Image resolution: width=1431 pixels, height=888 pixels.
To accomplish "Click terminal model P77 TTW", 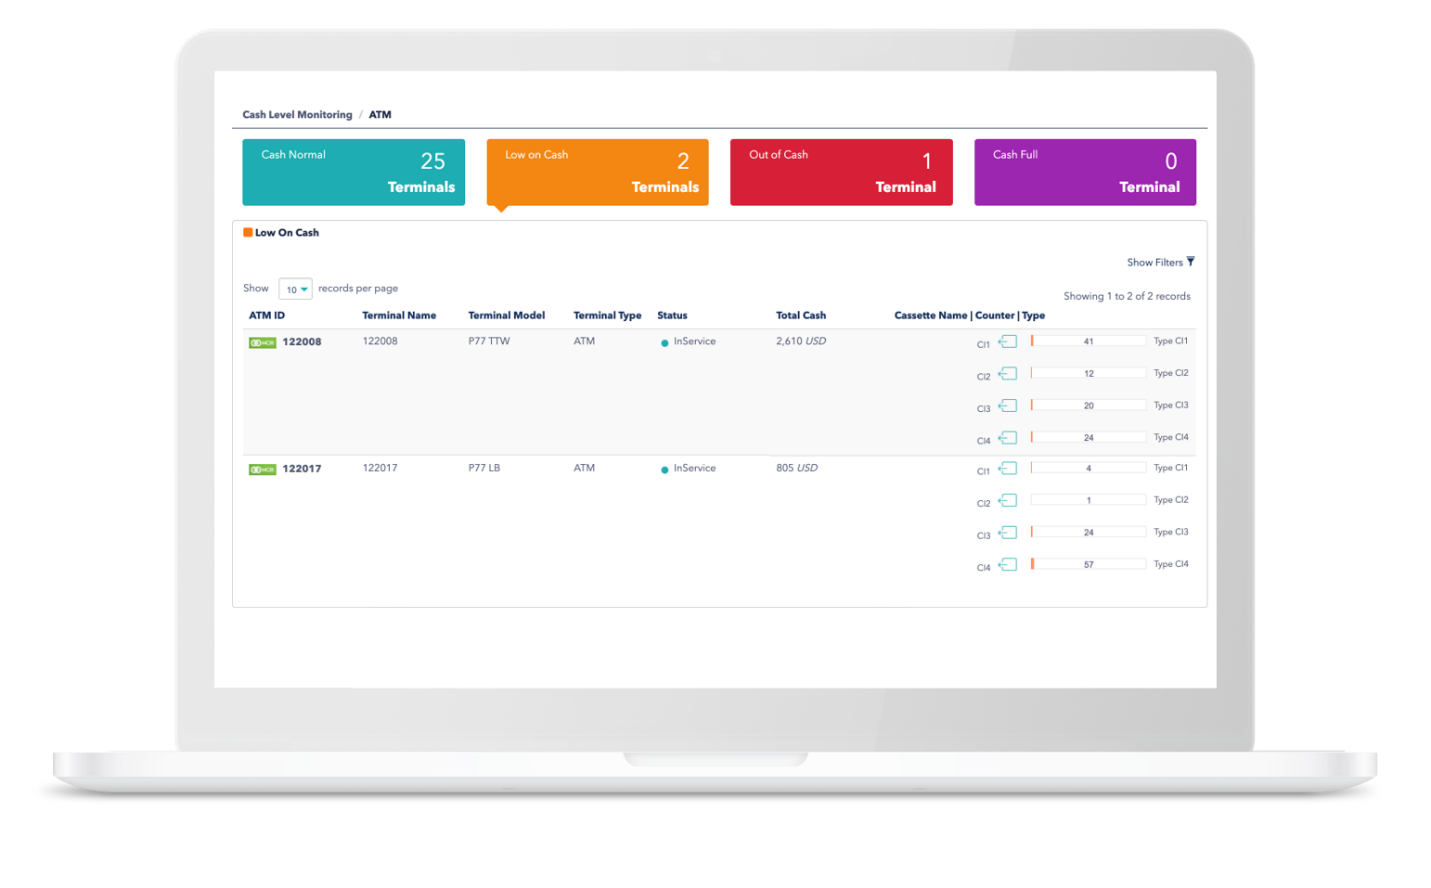I will [x=489, y=342].
